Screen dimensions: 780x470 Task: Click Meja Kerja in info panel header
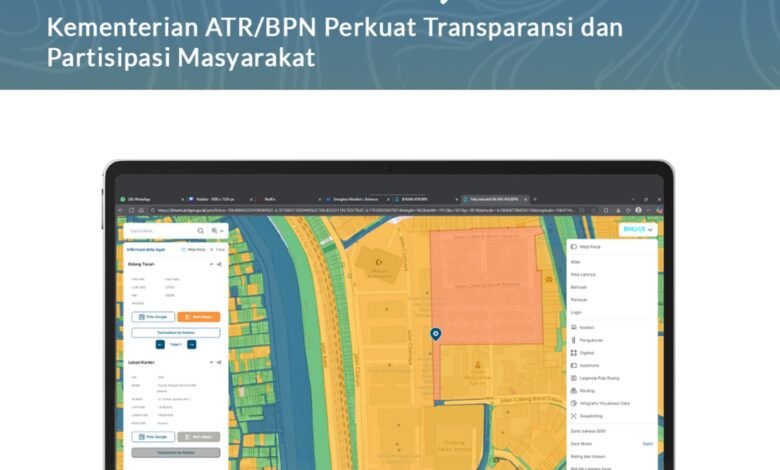[x=194, y=249]
